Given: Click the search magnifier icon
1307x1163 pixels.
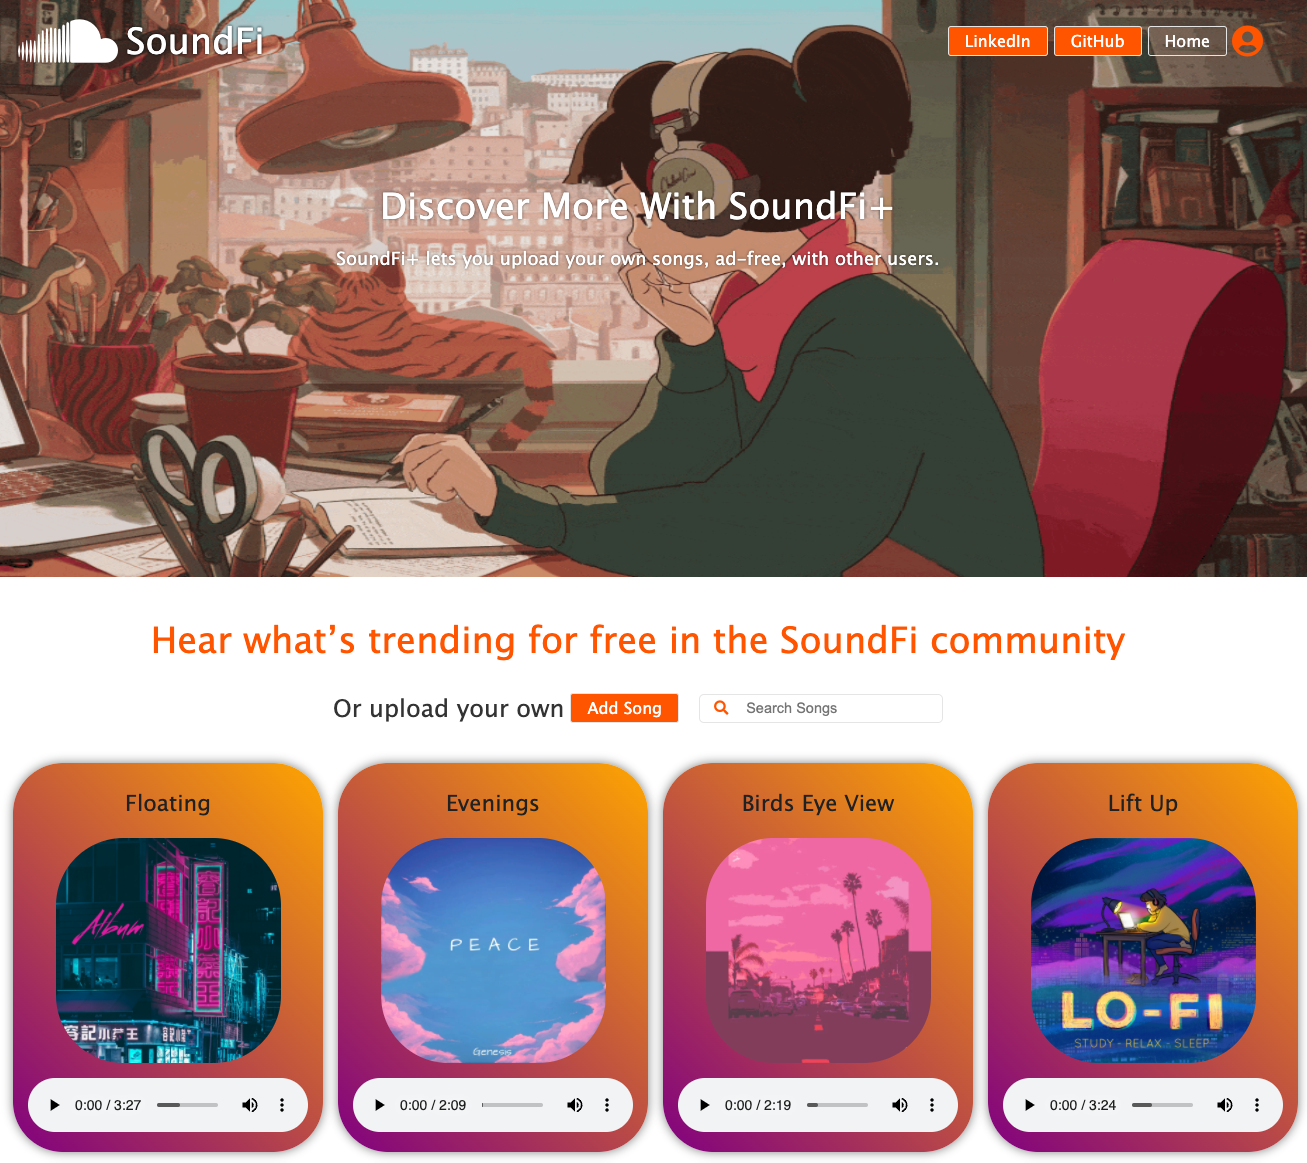Looking at the screenshot, I should tap(721, 708).
